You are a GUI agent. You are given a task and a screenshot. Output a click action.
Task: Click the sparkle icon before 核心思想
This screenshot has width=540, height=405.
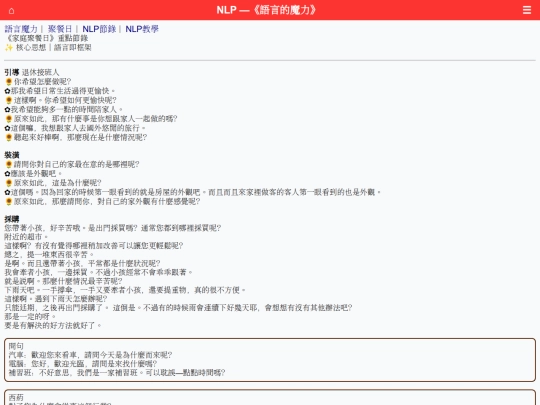pyautogui.click(x=9, y=48)
